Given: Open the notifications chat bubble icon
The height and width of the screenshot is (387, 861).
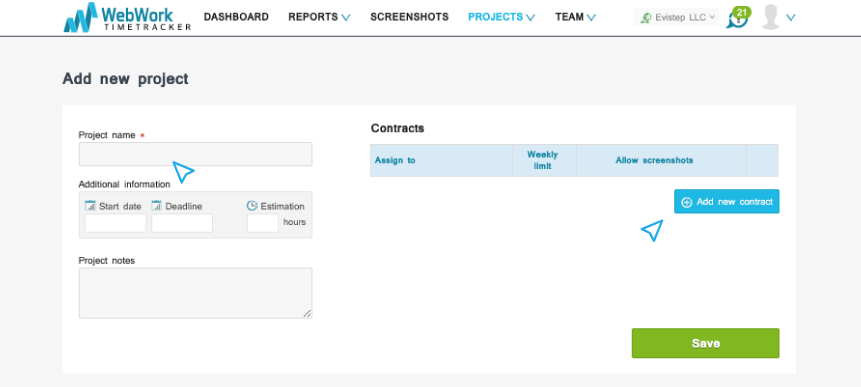Looking at the screenshot, I should (x=736, y=18).
